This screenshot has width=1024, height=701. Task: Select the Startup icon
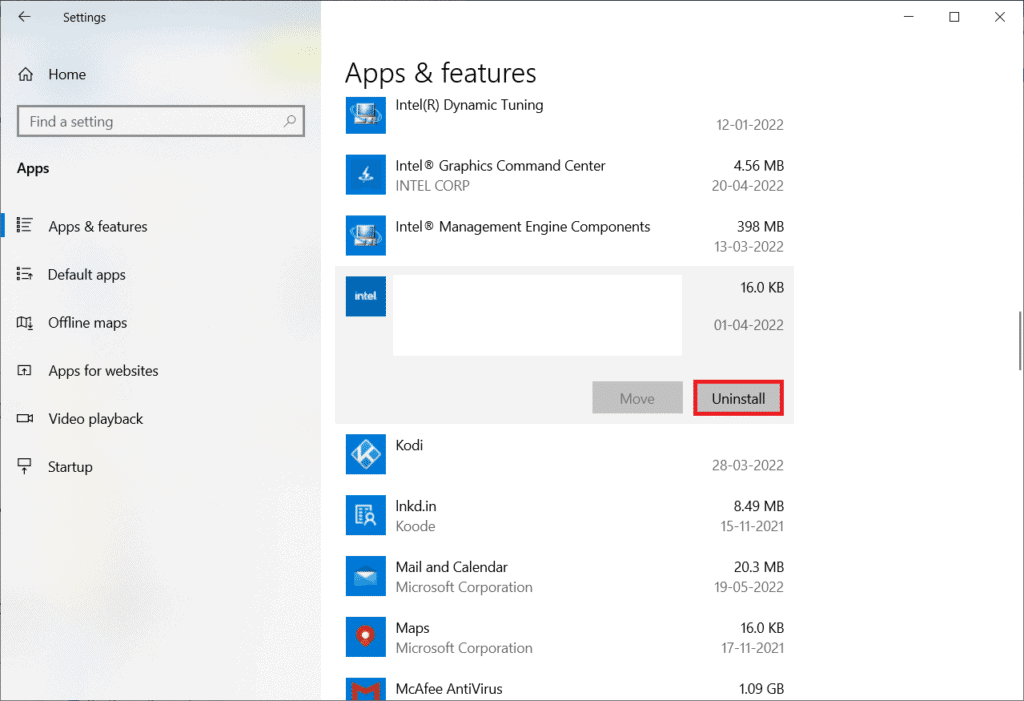(24, 466)
